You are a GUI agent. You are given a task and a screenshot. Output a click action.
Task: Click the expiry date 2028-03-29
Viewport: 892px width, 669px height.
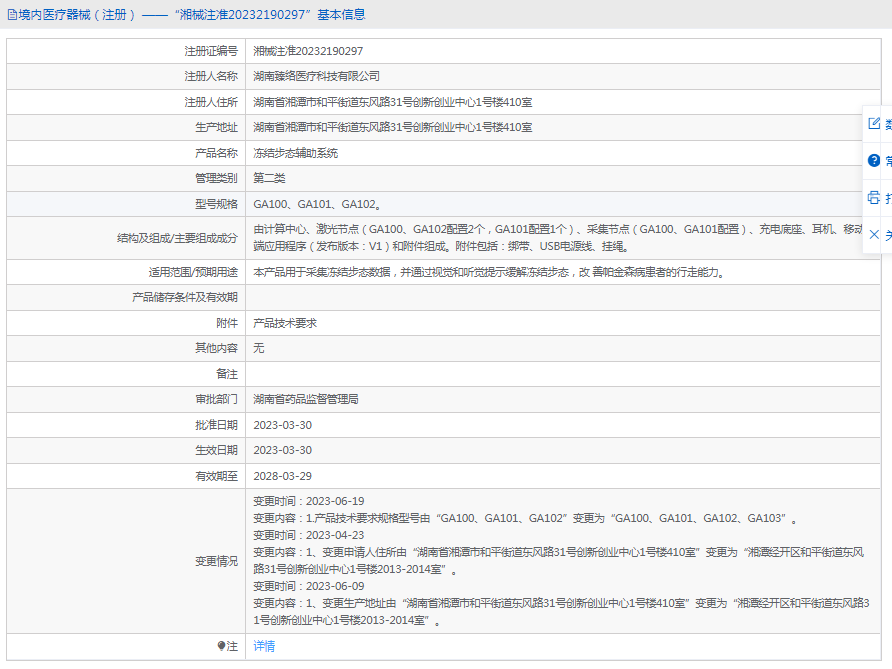tap(283, 476)
